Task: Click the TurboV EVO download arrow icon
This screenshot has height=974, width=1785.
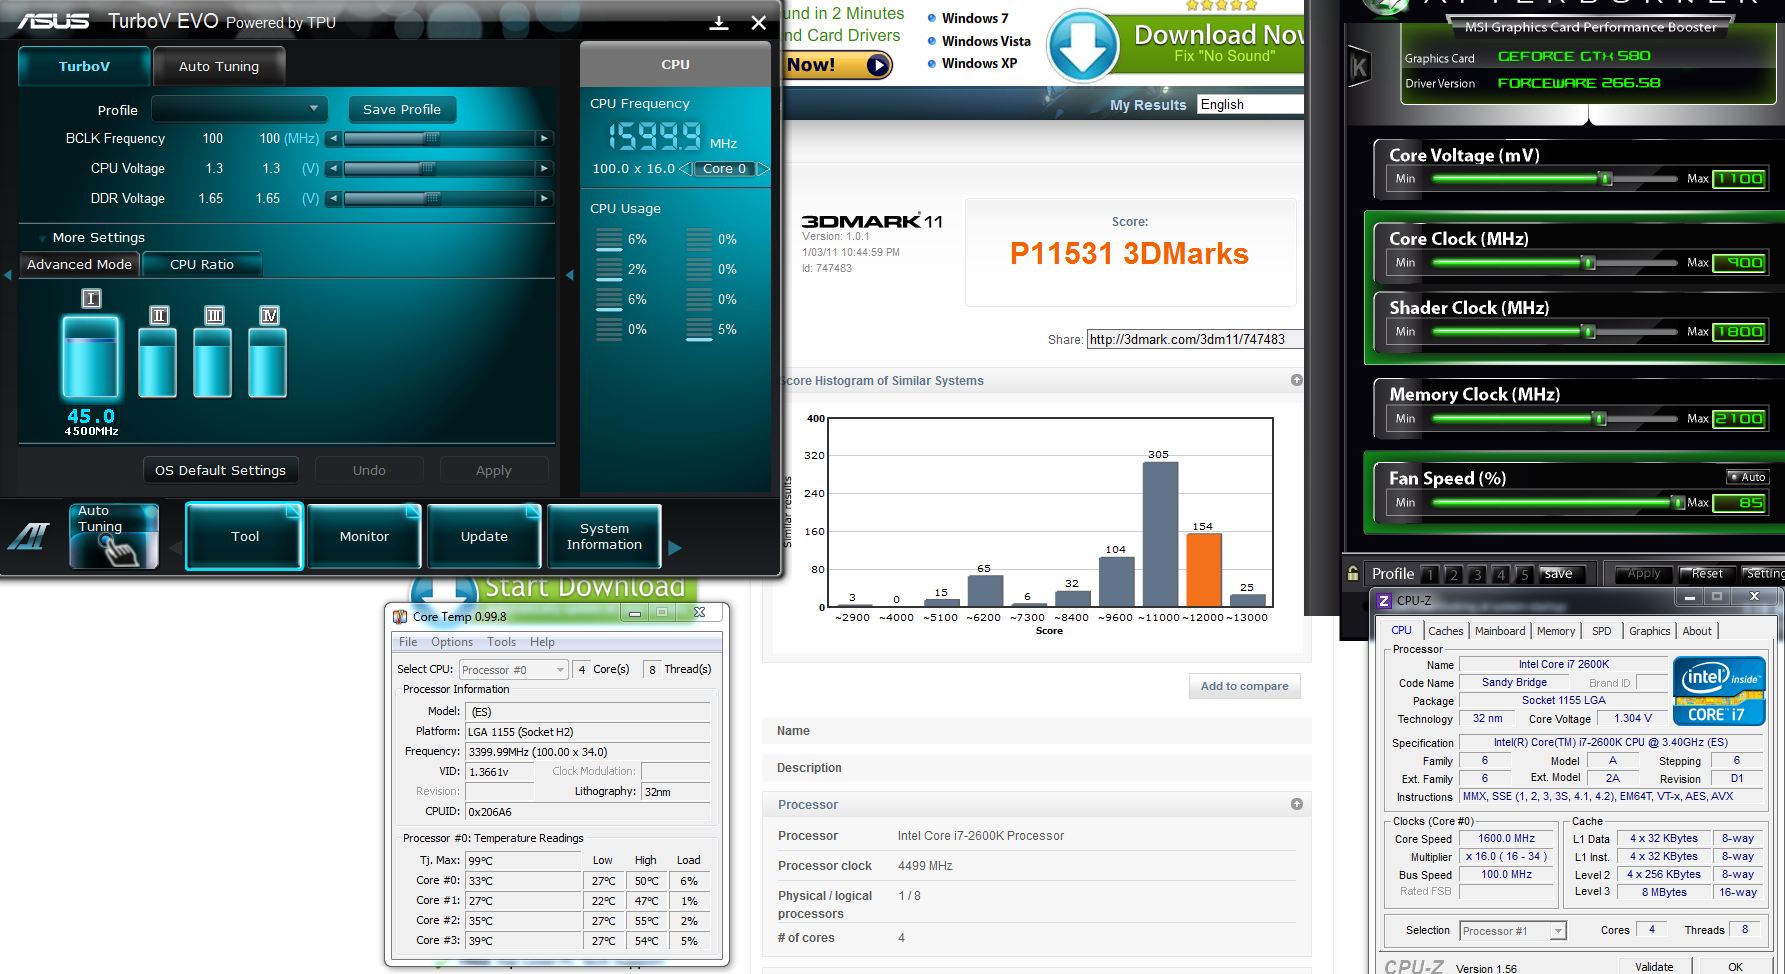Action: point(718,22)
